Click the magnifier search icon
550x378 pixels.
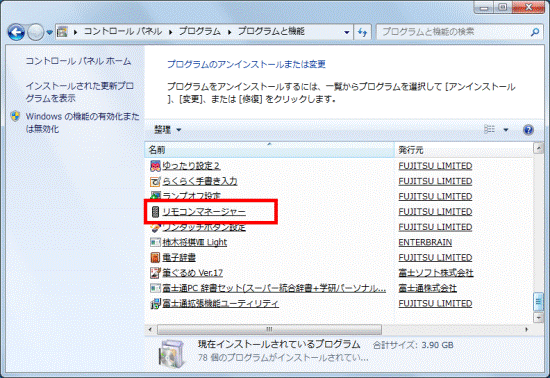point(535,32)
